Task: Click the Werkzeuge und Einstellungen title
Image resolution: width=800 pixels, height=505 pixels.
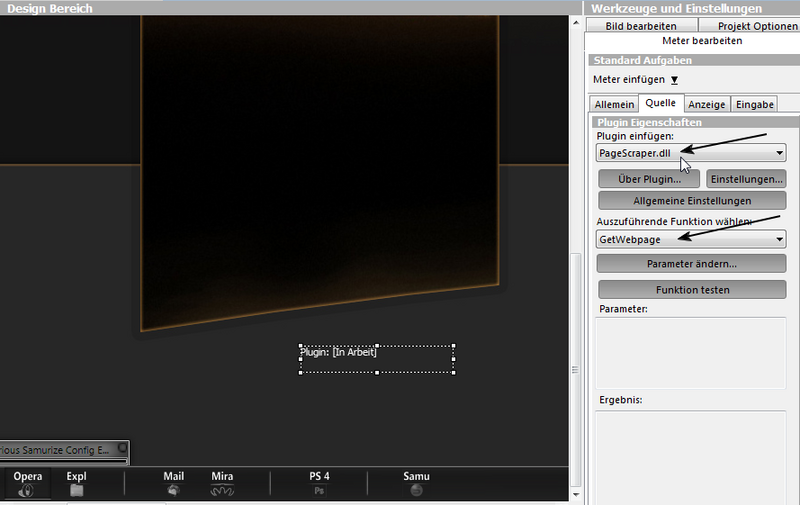Action: (x=676, y=8)
